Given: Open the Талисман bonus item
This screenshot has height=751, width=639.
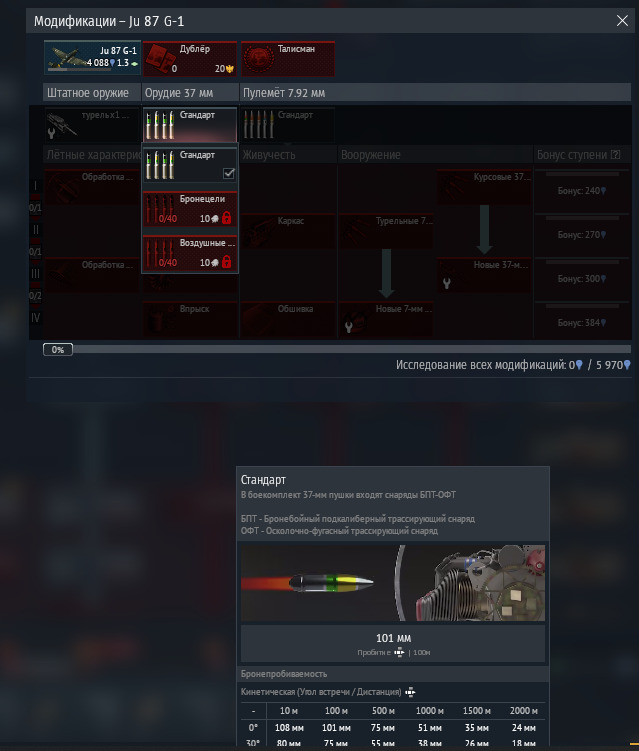Looking at the screenshot, I should (x=286, y=57).
